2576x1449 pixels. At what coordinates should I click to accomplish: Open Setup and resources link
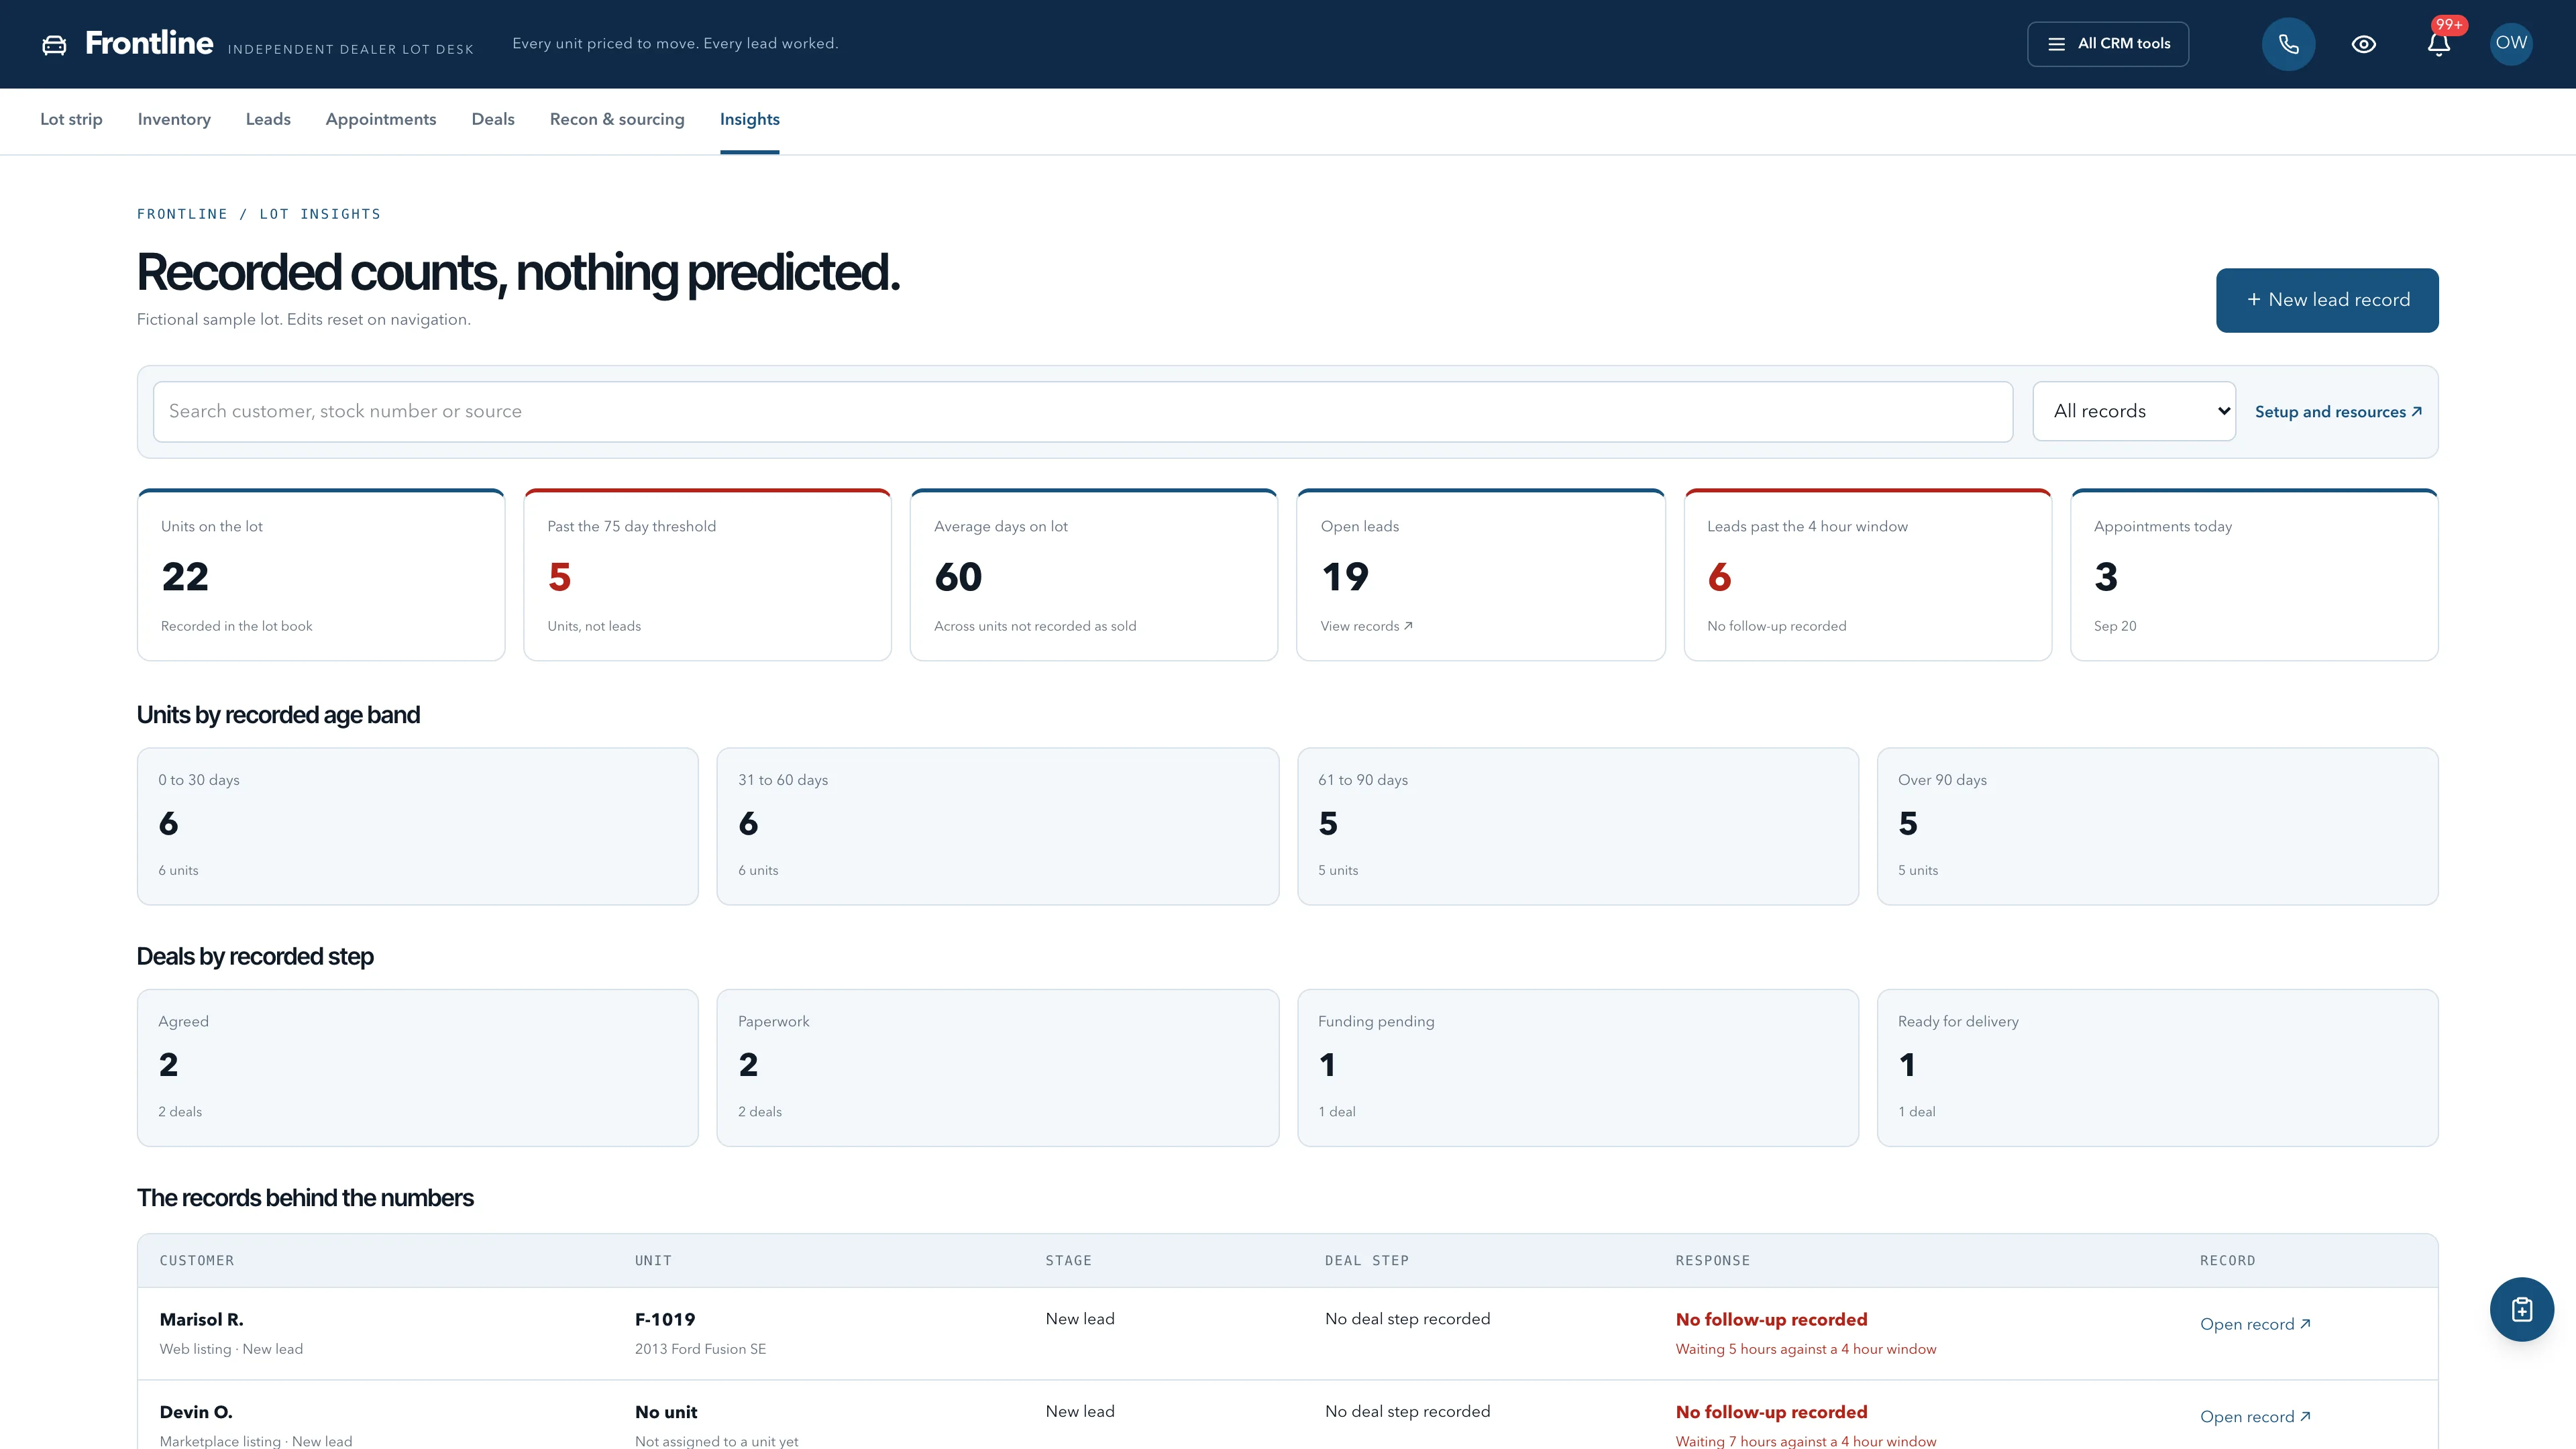tap(2338, 412)
